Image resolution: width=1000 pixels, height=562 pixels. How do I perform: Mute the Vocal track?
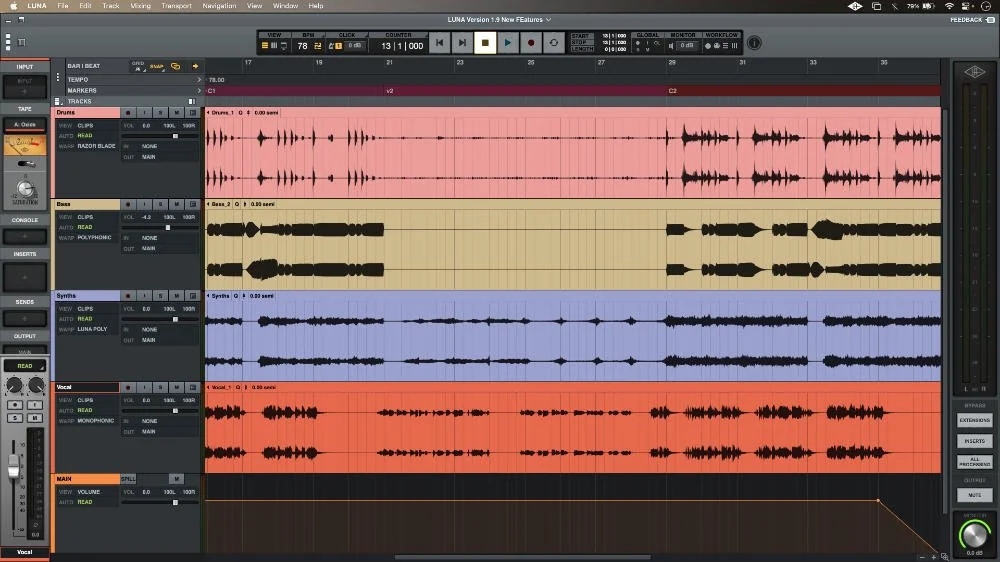pos(177,387)
